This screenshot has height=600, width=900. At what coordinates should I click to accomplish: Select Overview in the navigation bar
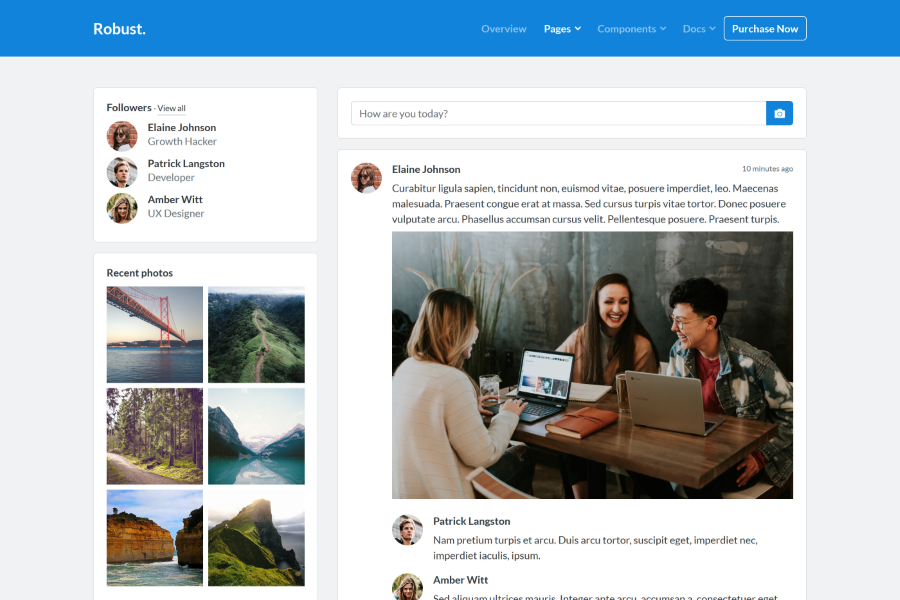[x=503, y=28]
